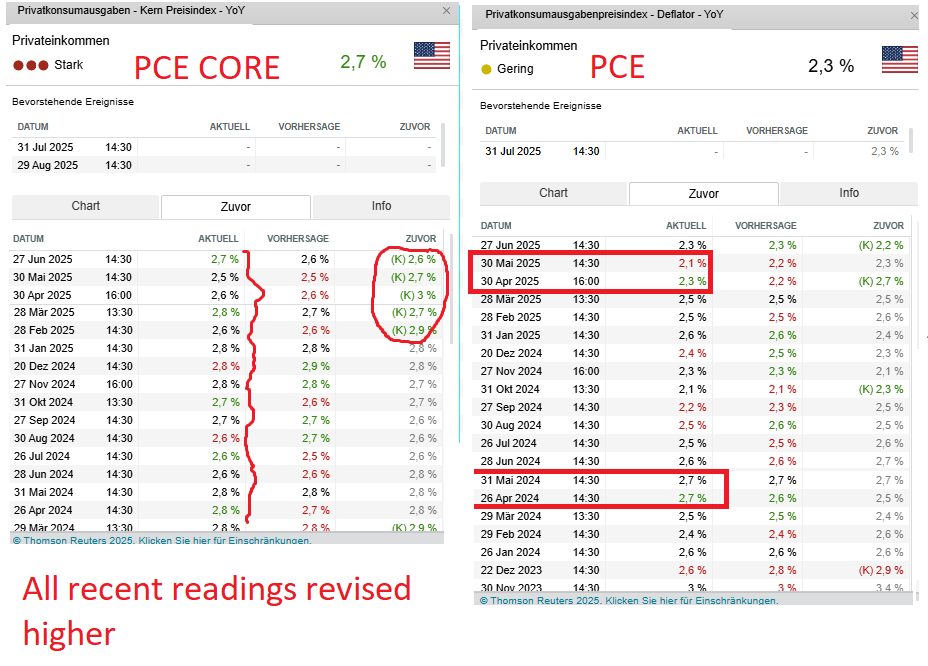Select the 28 Mär 2025 row in the Kern Preisindex table

227,312
